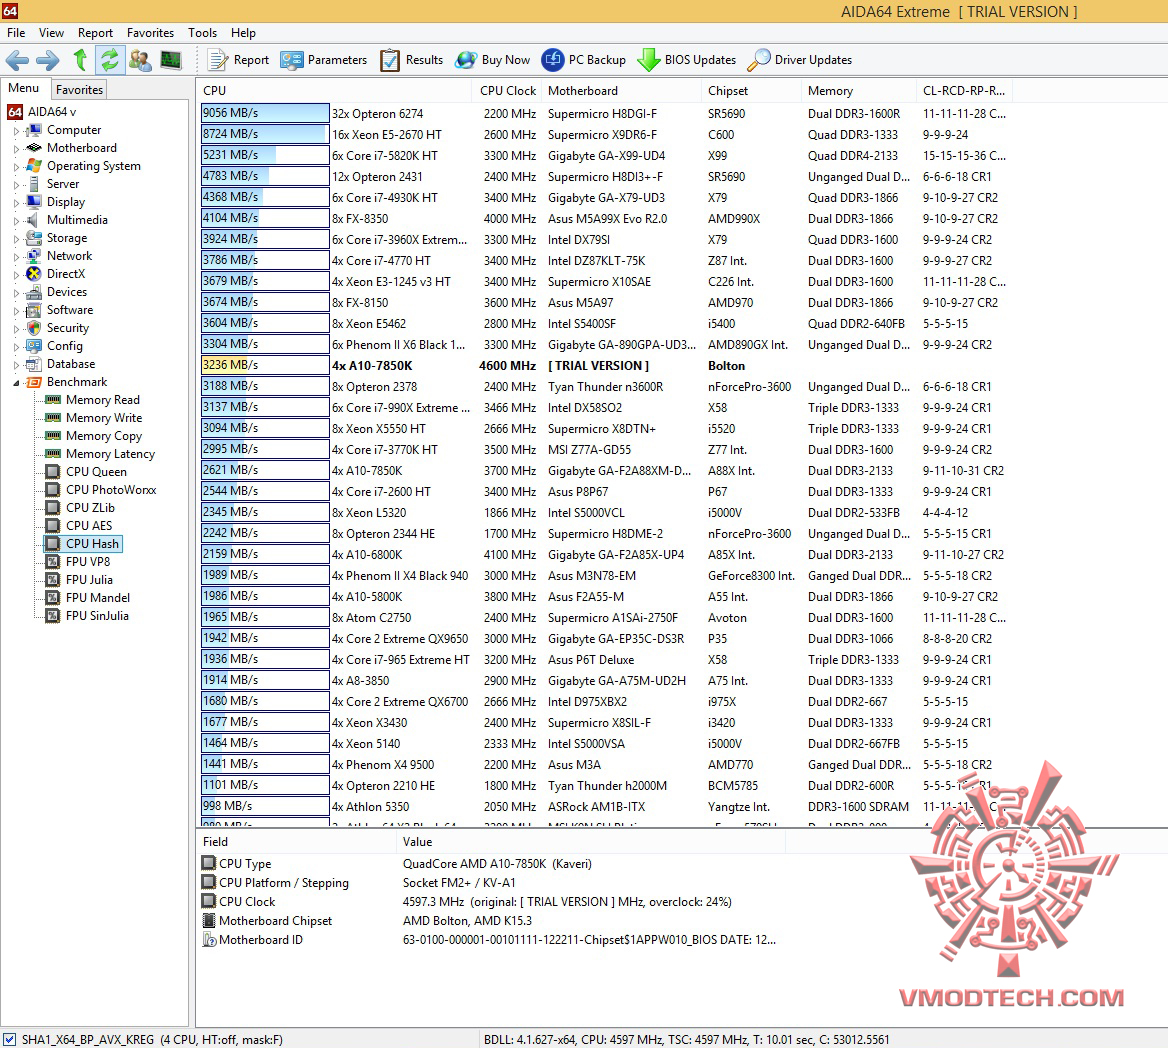Open the Favorites menu
The height and width of the screenshot is (1048, 1168).
coord(150,33)
